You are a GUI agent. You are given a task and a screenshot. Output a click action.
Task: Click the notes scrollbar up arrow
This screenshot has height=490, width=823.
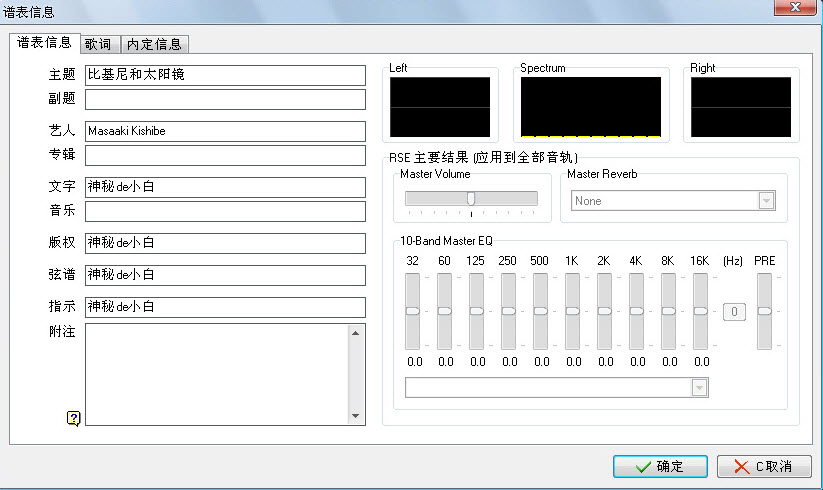(x=355, y=333)
